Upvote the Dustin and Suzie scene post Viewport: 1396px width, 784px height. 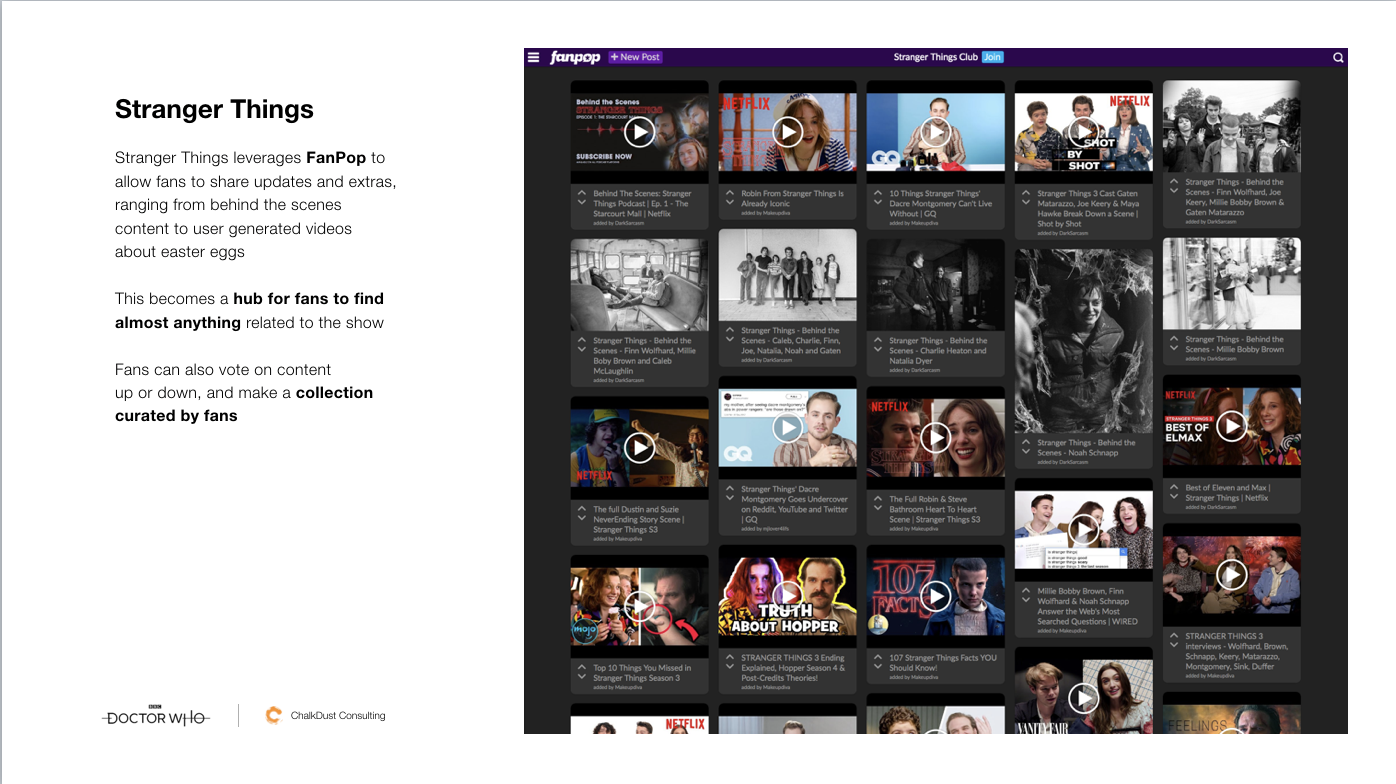tap(582, 507)
